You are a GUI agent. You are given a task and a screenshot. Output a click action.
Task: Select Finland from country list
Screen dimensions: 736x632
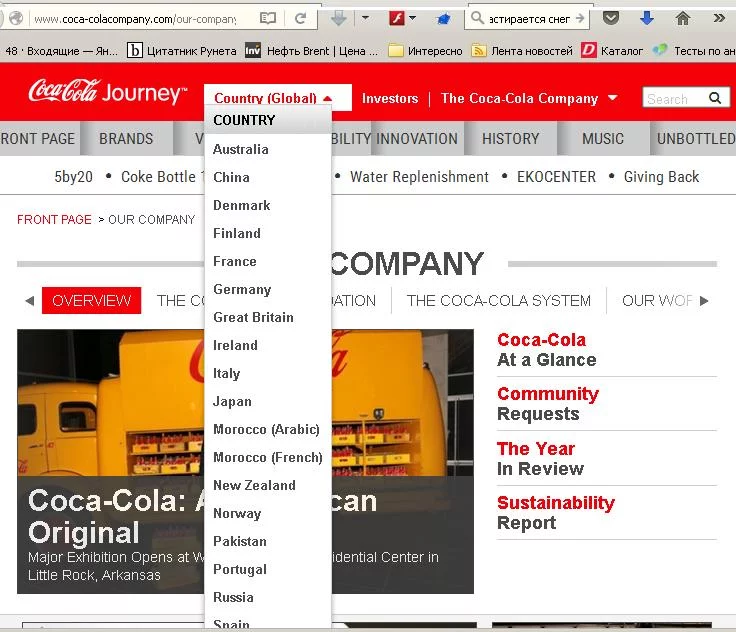(237, 233)
